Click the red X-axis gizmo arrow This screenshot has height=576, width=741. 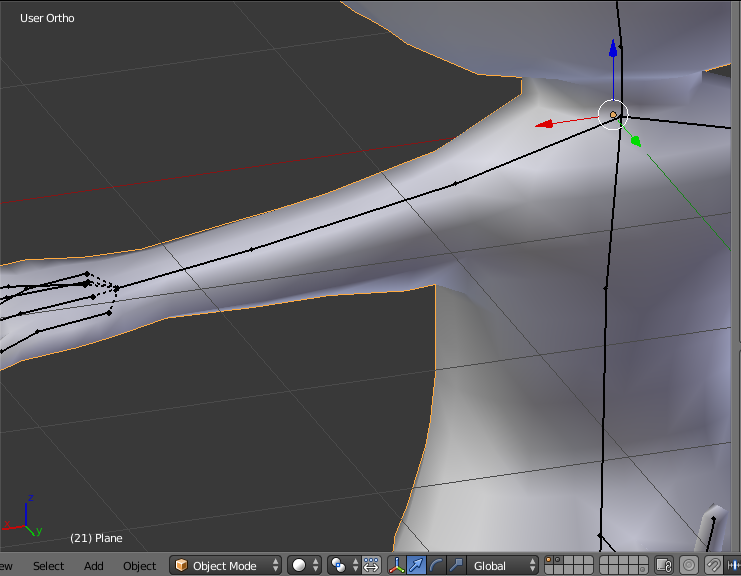[x=544, y=124]
